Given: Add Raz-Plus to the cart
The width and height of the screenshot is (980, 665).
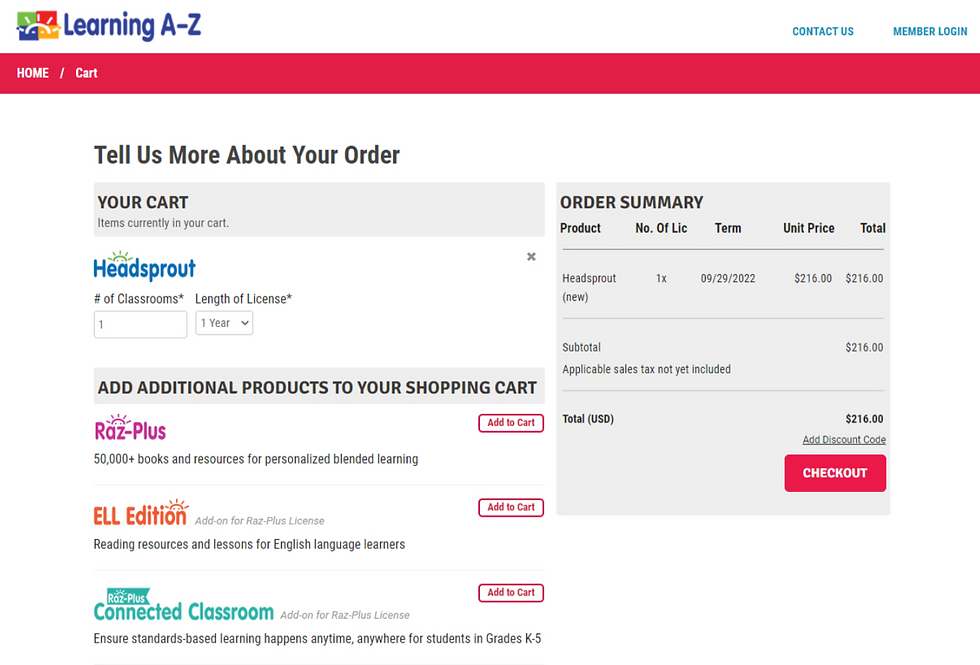Looking at the screenshot, I should pos(510,423).
